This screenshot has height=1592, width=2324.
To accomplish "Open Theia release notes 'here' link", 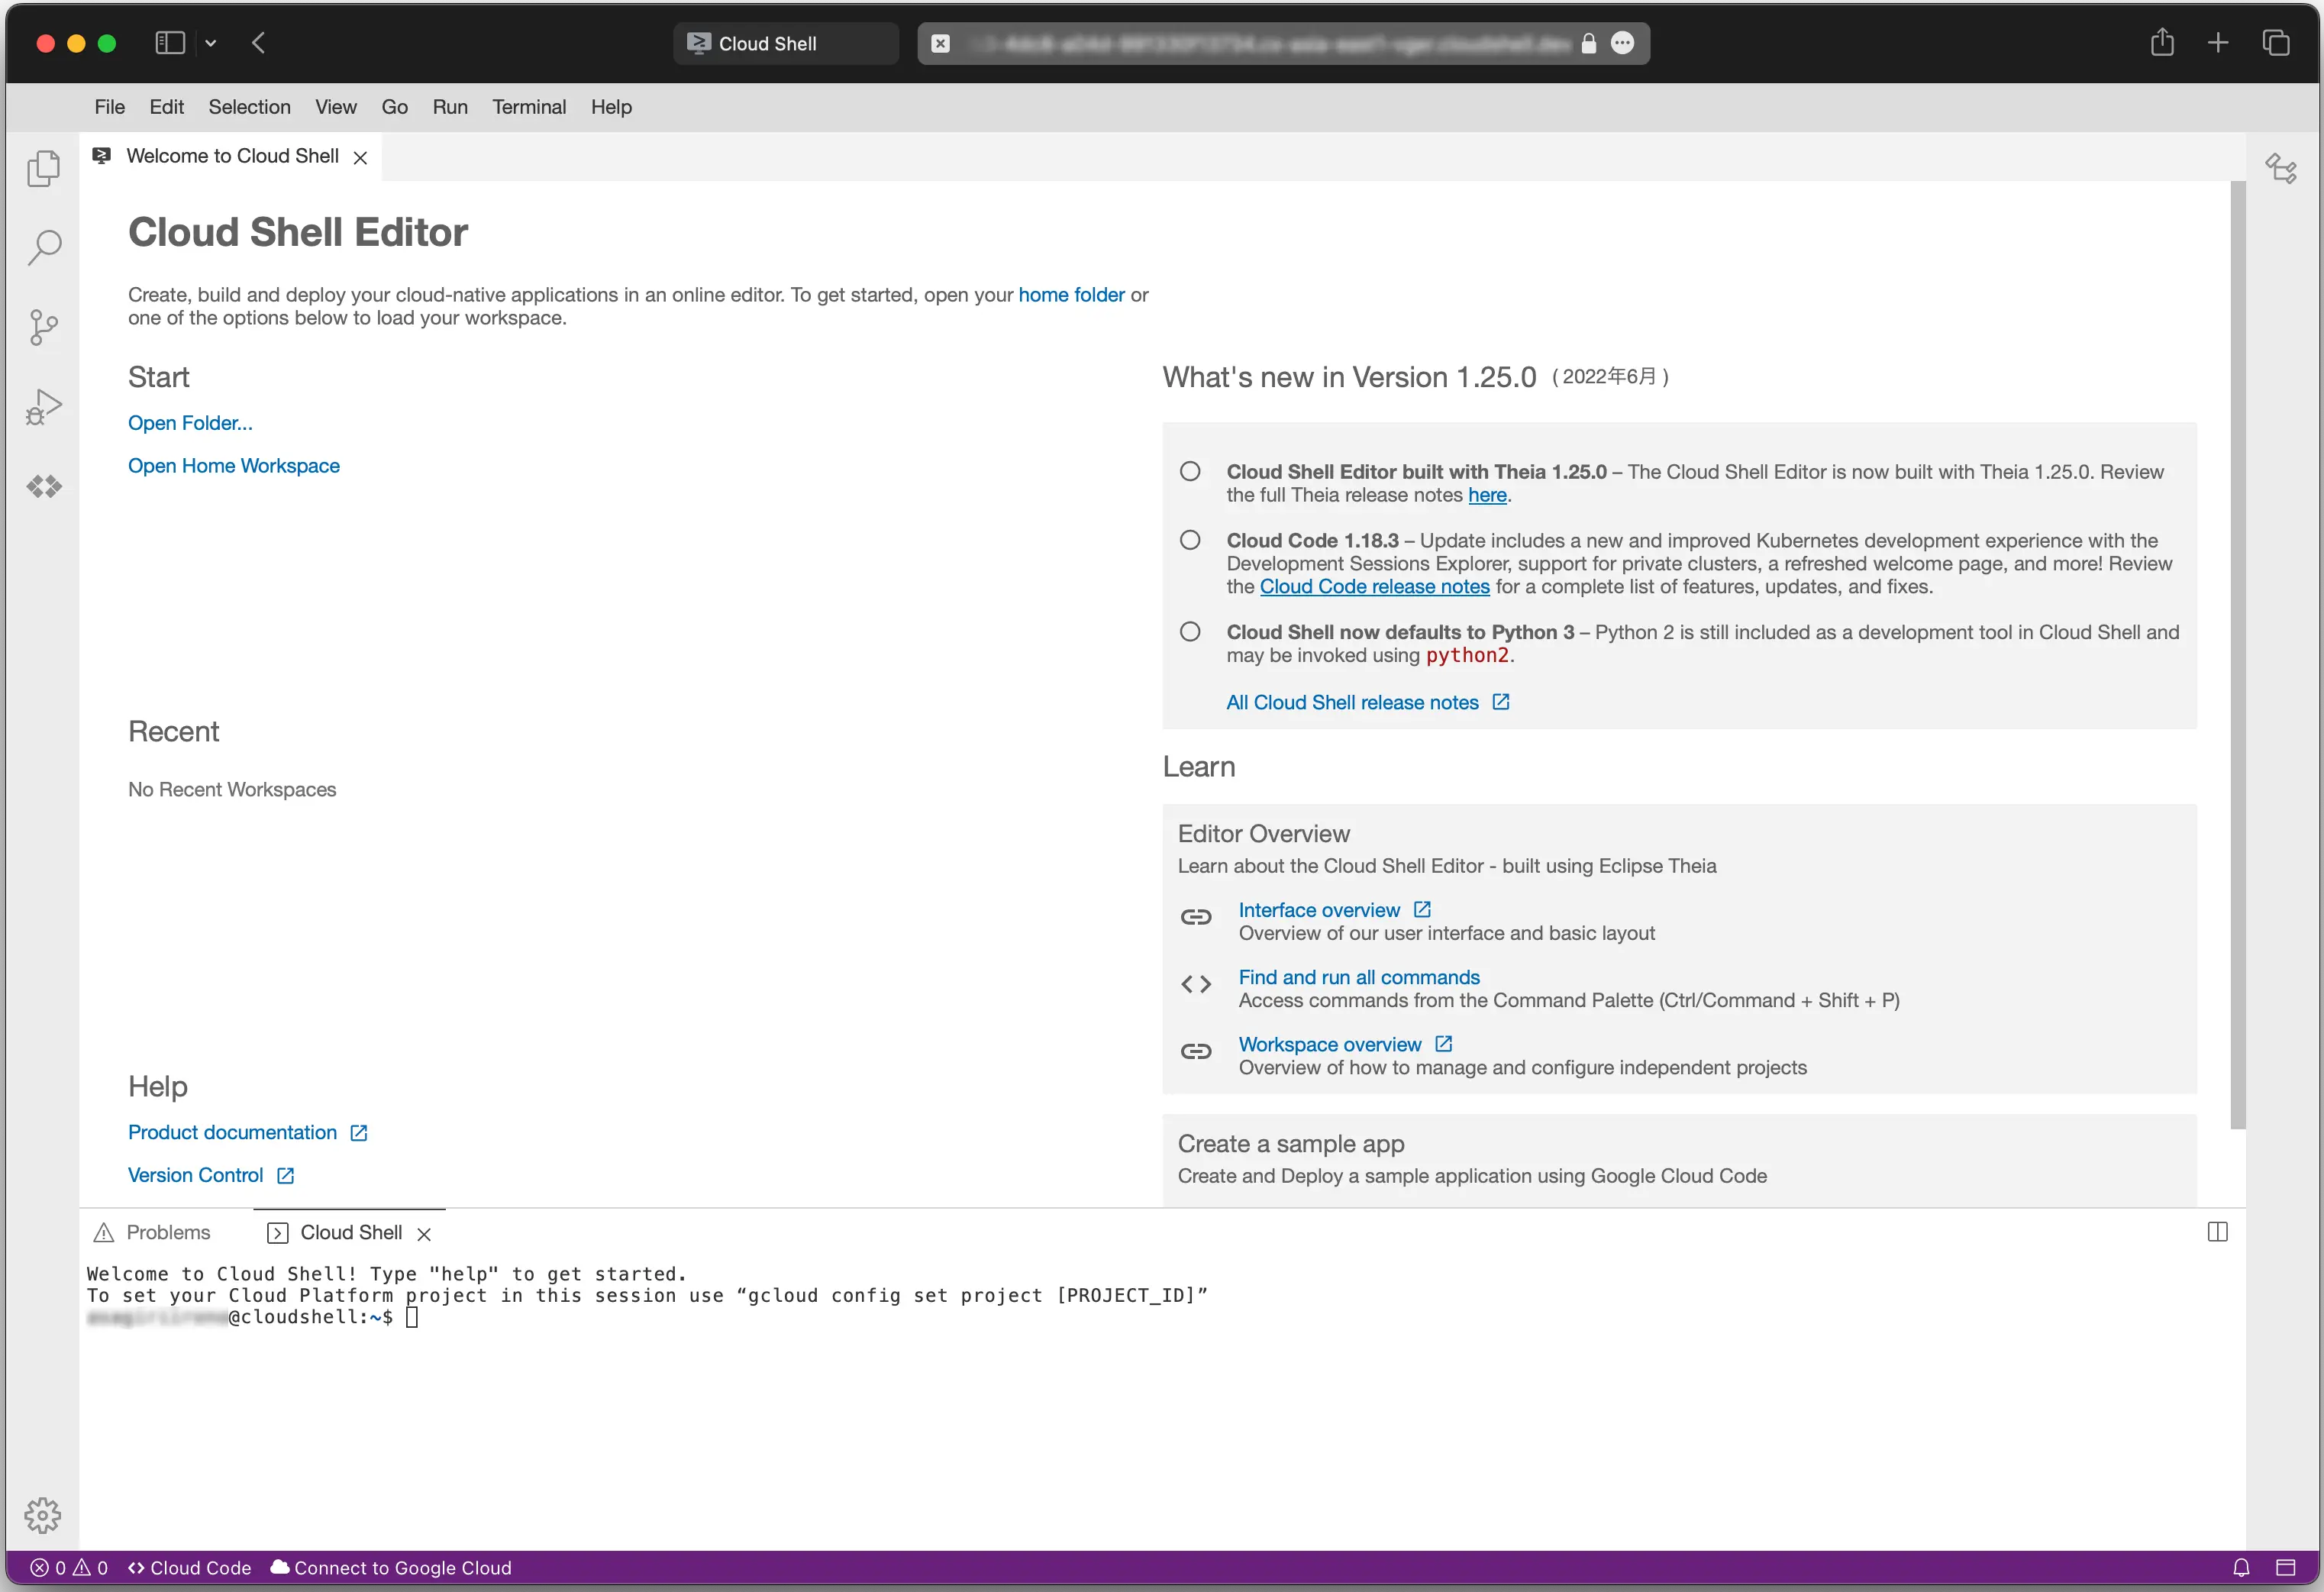I will pyautogui.click(x=1487, y=495).
